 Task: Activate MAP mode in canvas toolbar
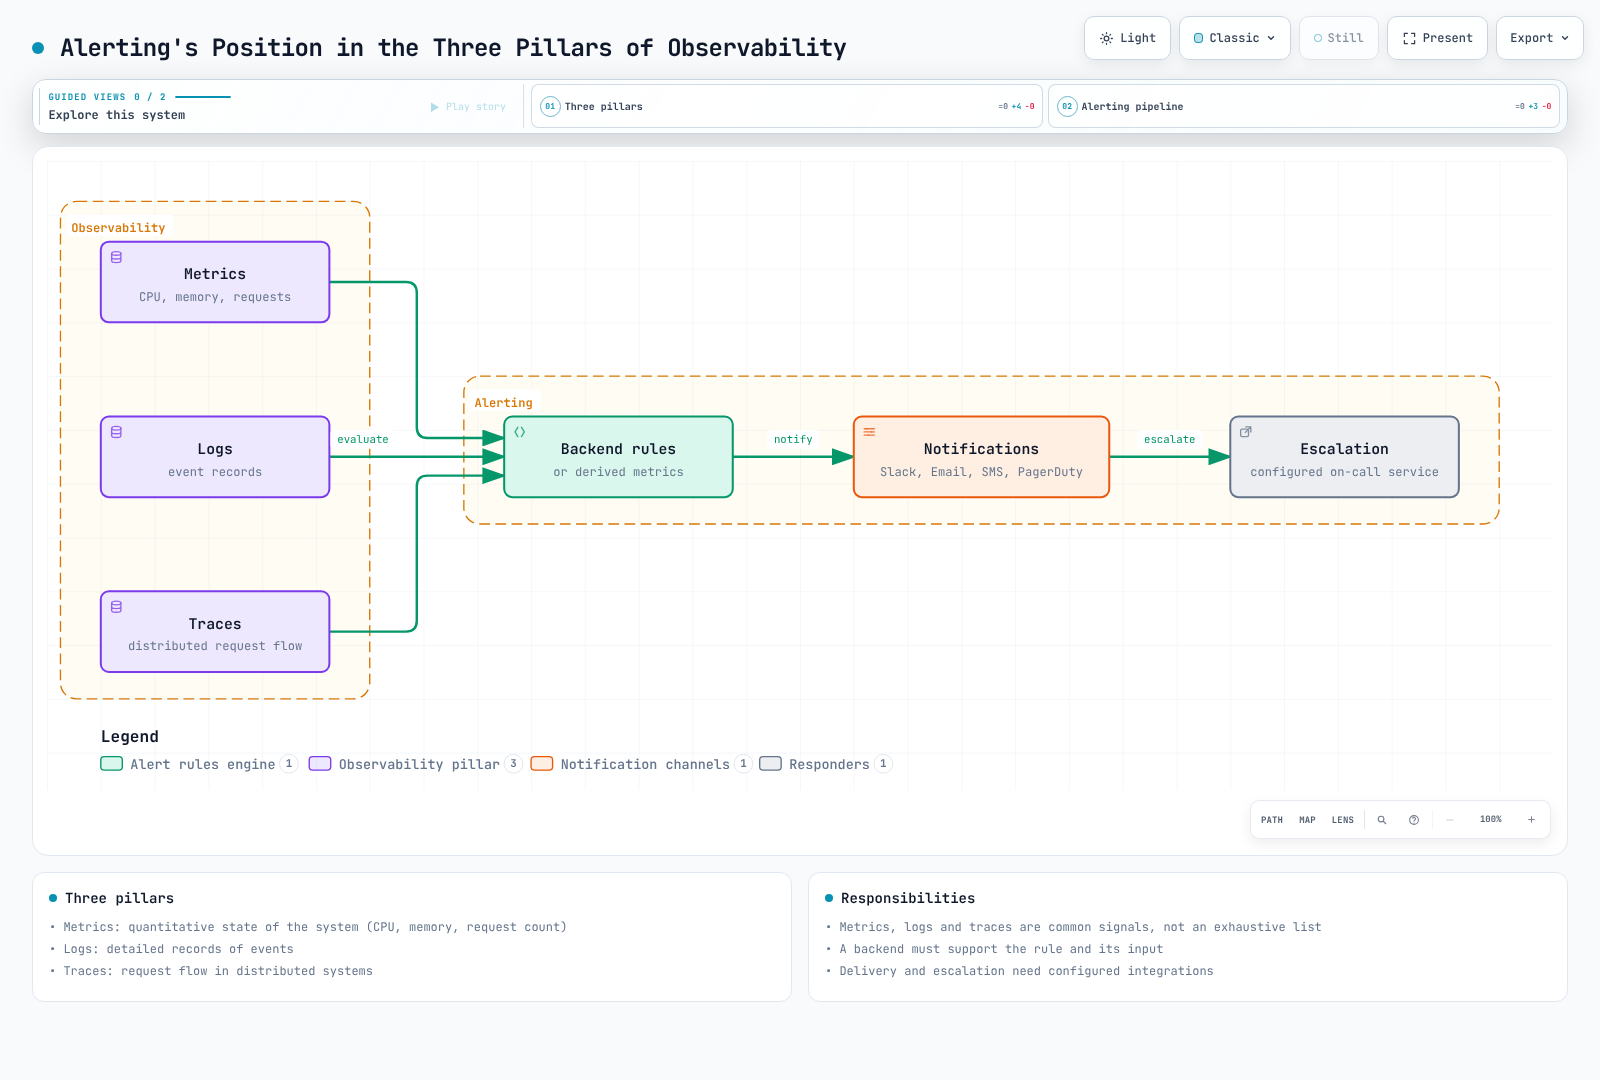point(1307,820)
